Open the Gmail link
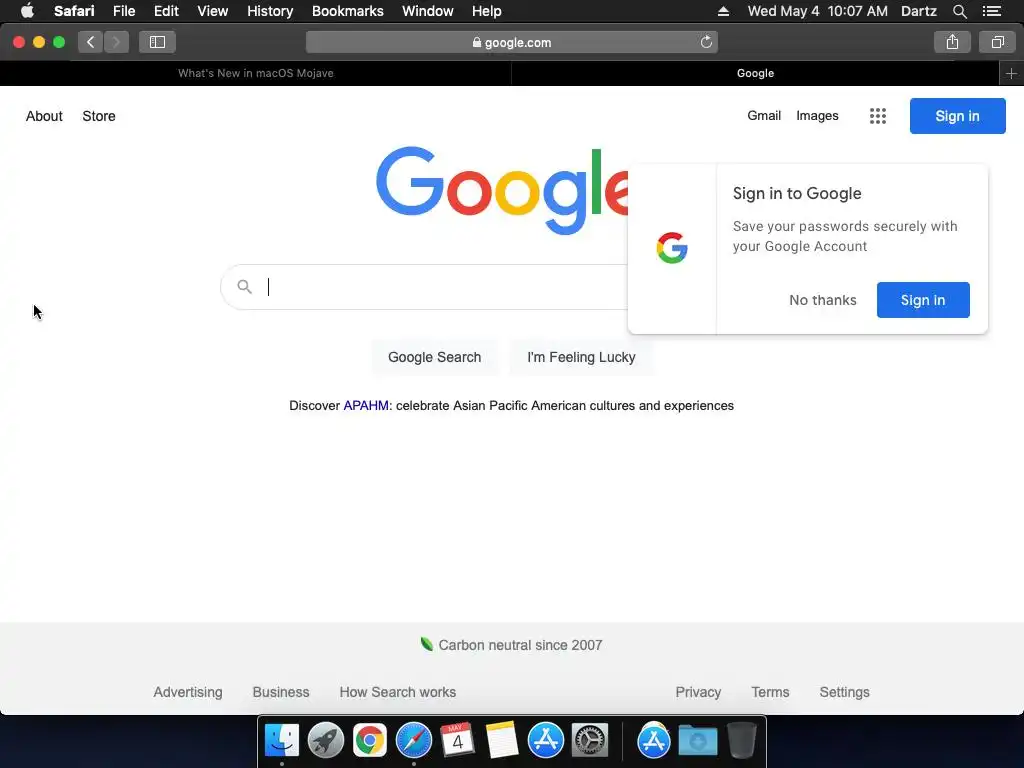The image size is (1024, 768). tap(764, 116)
